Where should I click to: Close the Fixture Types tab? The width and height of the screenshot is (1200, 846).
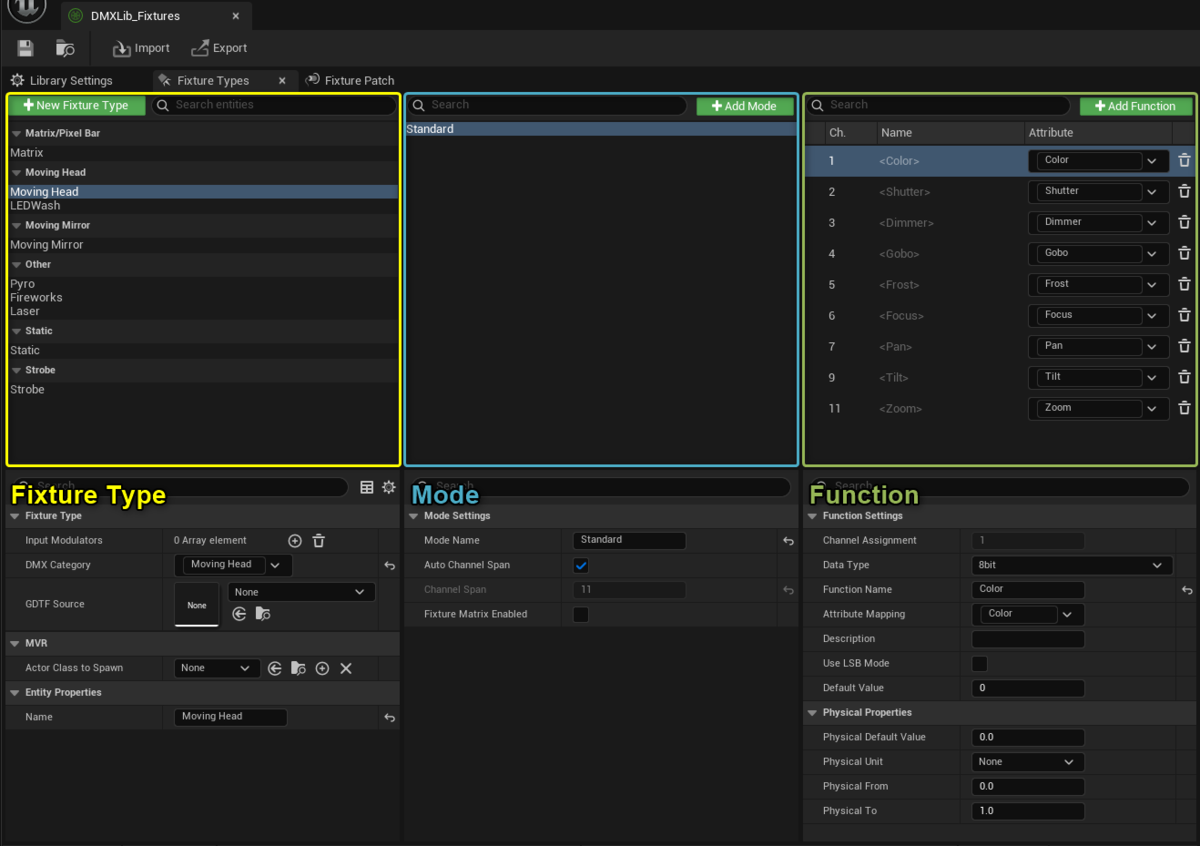click(282, 80)
